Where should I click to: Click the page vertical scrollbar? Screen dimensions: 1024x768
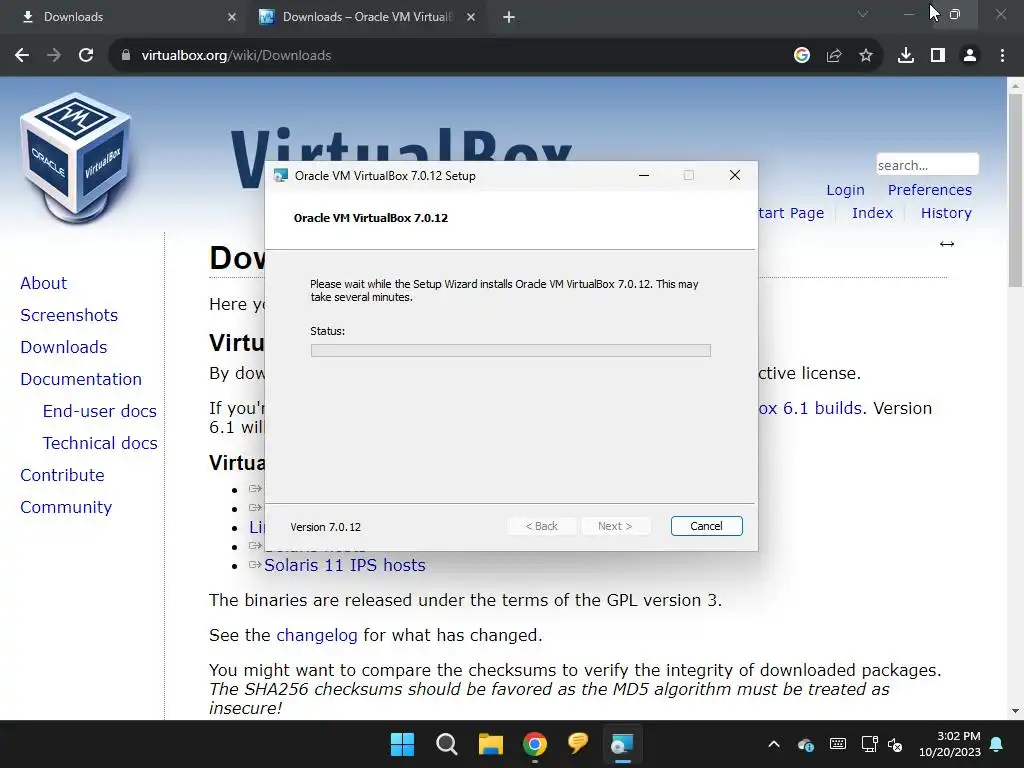1015,189
